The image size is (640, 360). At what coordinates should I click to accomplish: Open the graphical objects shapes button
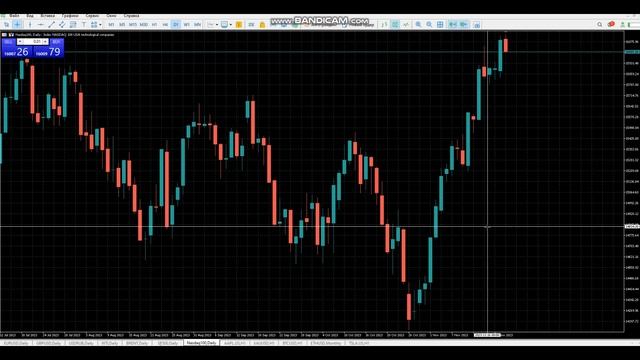[x=94, y=25]
